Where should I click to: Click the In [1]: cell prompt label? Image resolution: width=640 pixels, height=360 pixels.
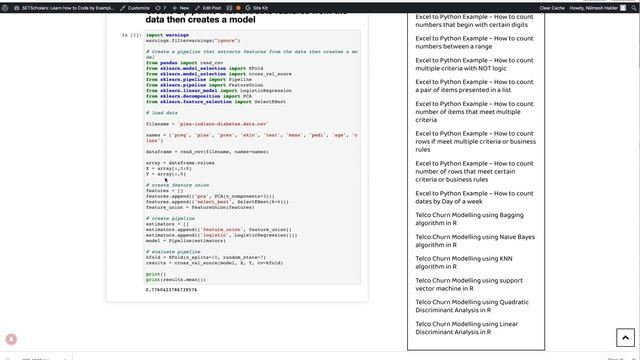tap(131, 35)
